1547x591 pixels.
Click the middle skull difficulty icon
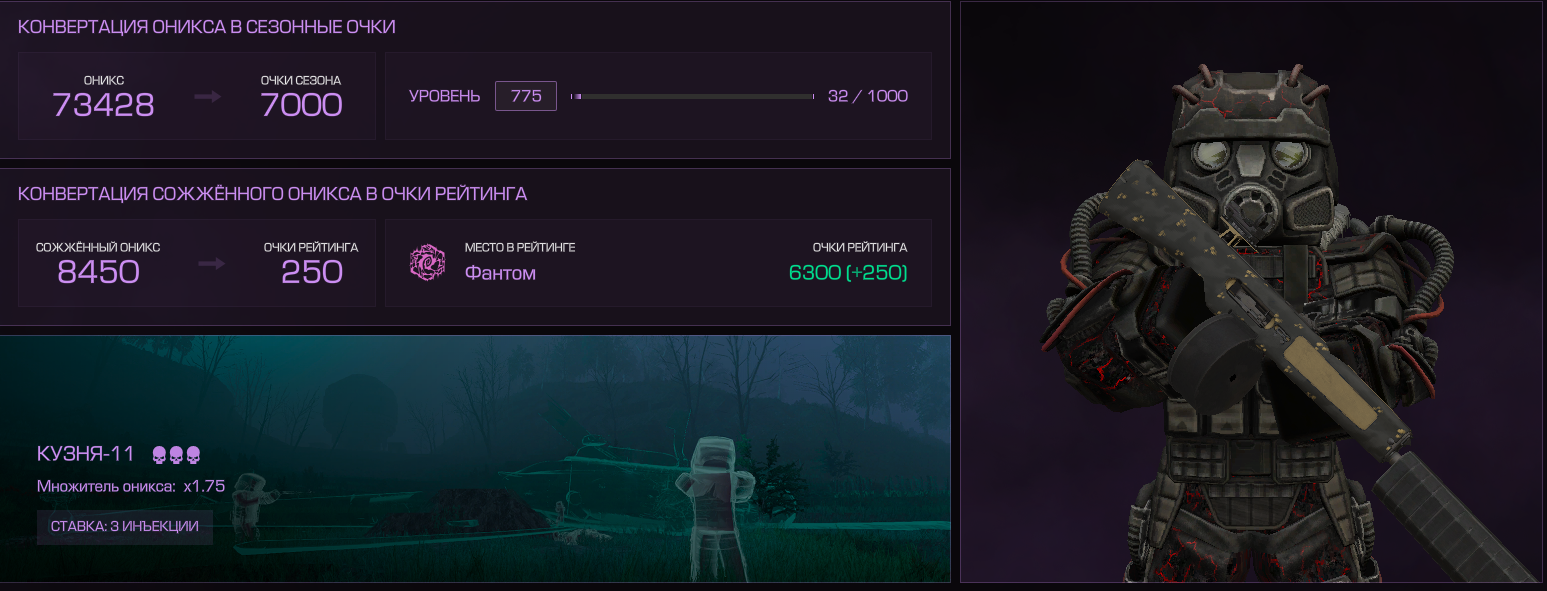176,455
